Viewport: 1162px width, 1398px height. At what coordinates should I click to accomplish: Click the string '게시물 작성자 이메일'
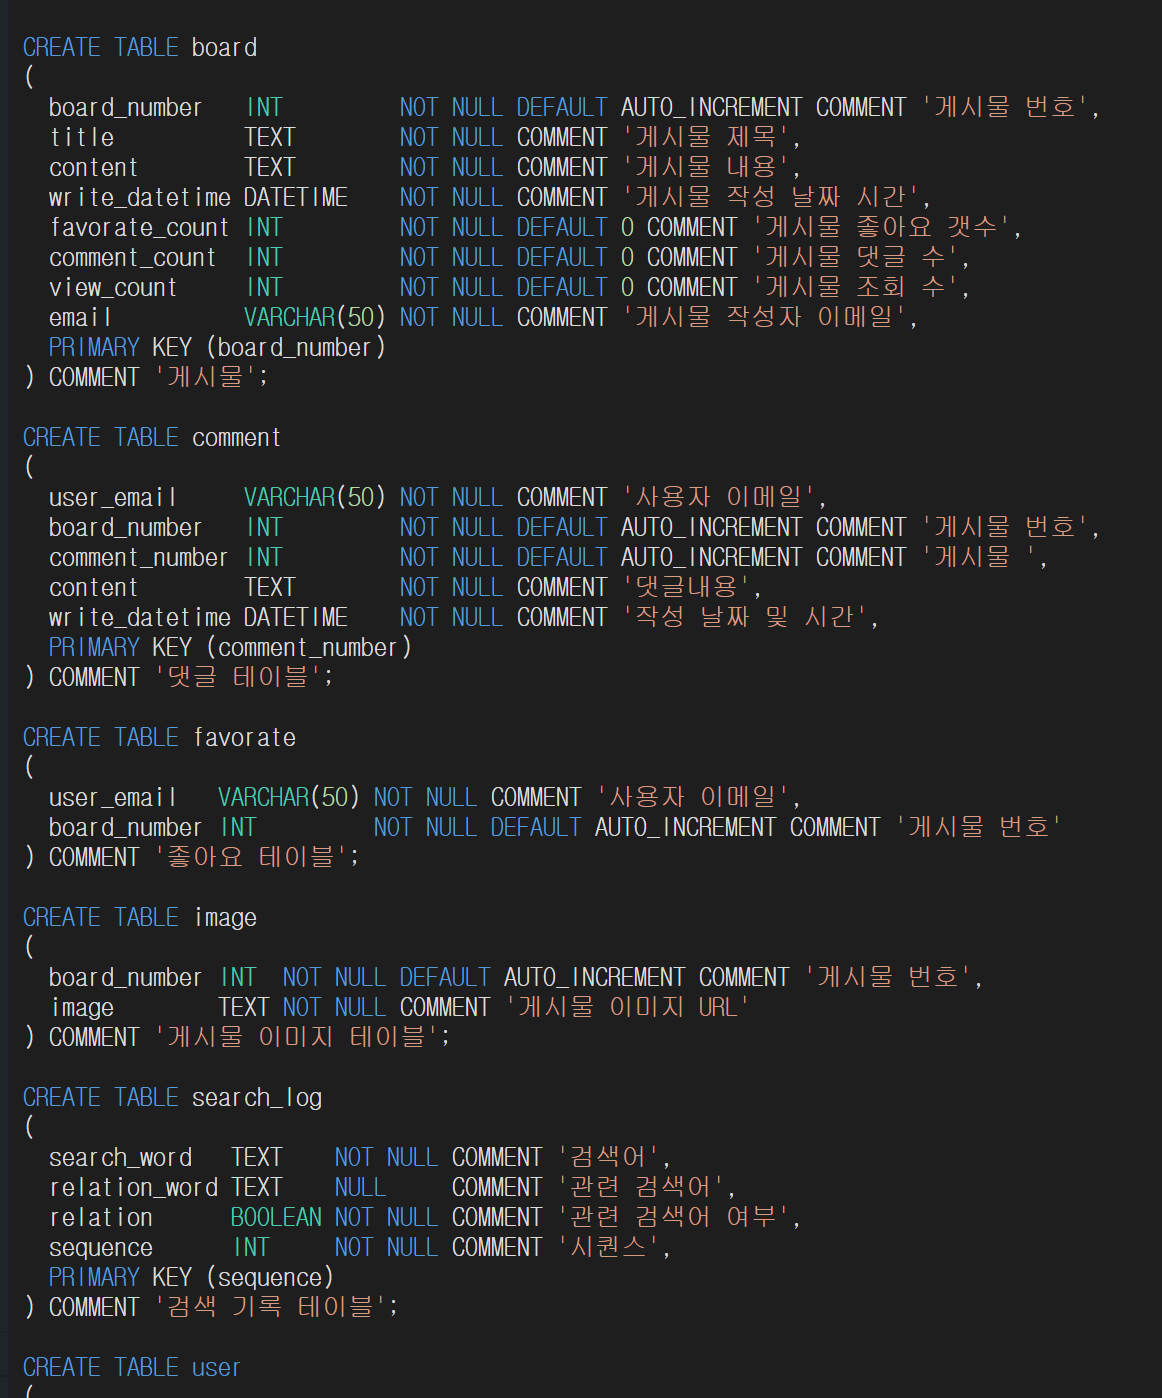tap(765, 317)
